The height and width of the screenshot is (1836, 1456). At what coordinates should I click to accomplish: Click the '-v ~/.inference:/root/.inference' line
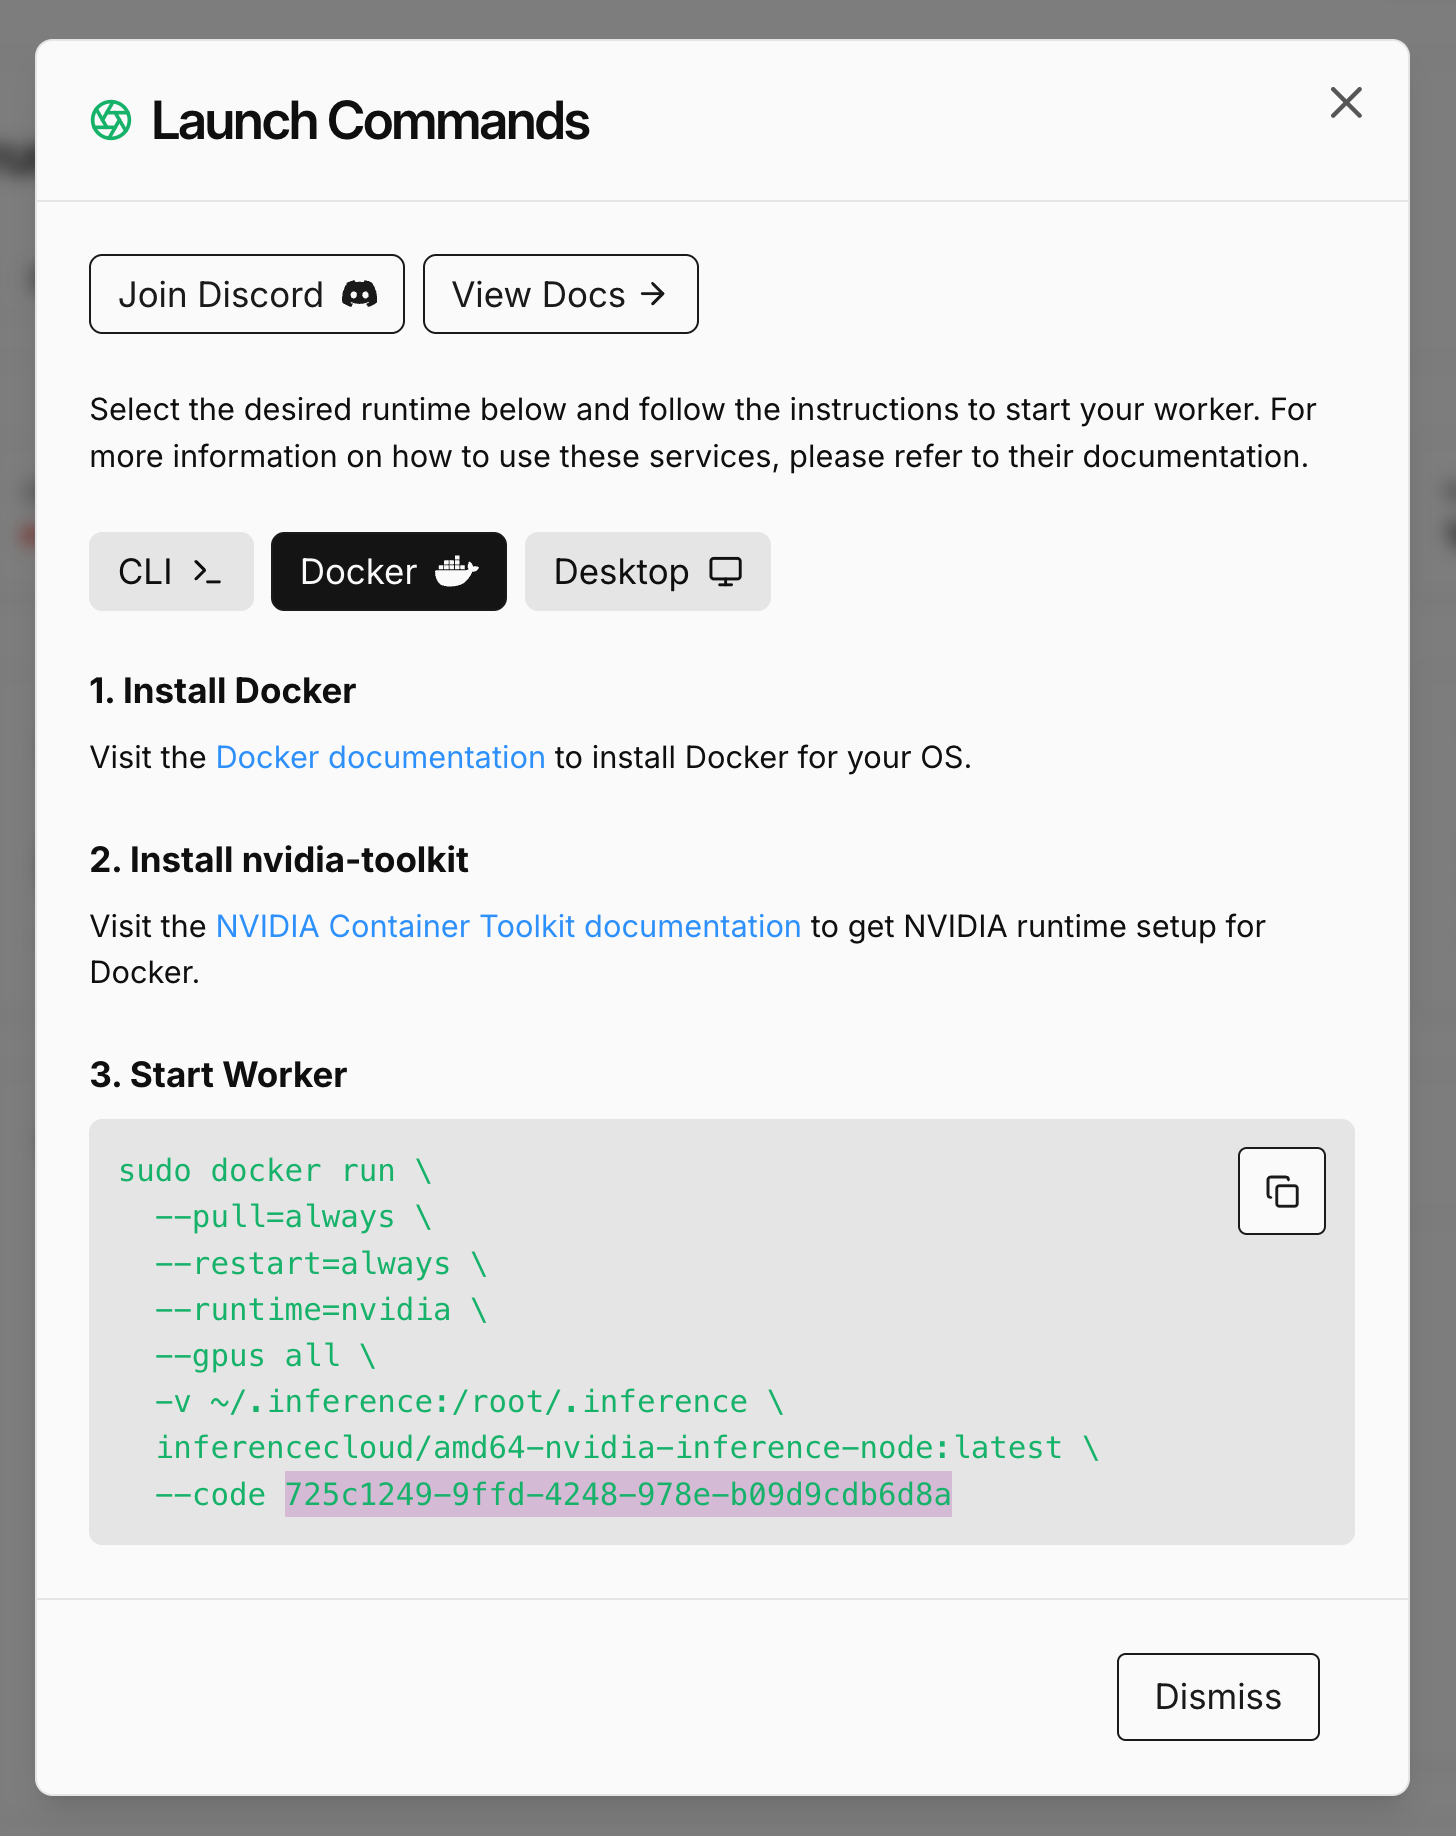pyautogui.click(x=469, y=1401)
